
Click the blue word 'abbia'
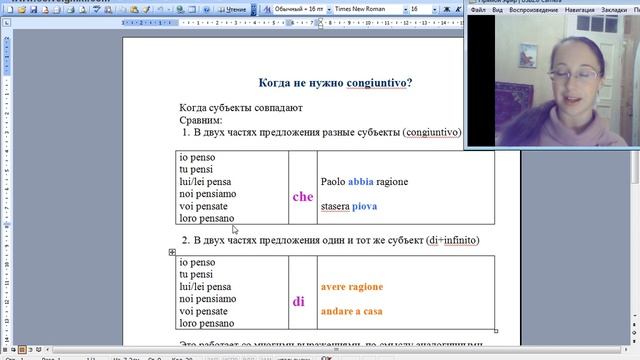click(361, 182)
